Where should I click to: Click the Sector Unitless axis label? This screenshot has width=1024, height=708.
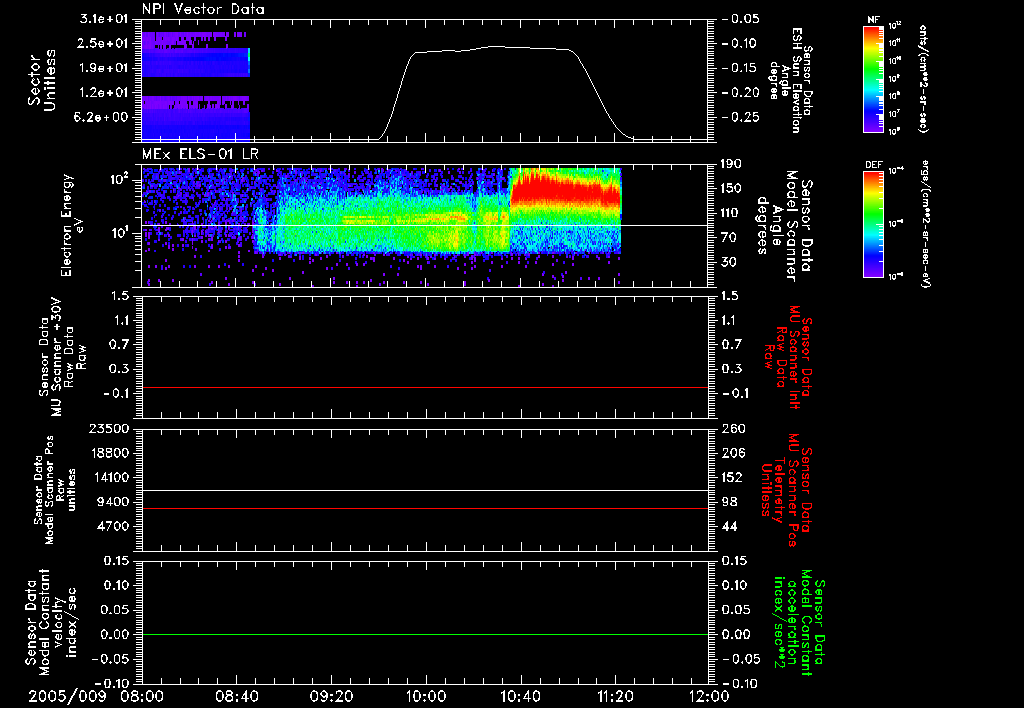click(42, 80)
